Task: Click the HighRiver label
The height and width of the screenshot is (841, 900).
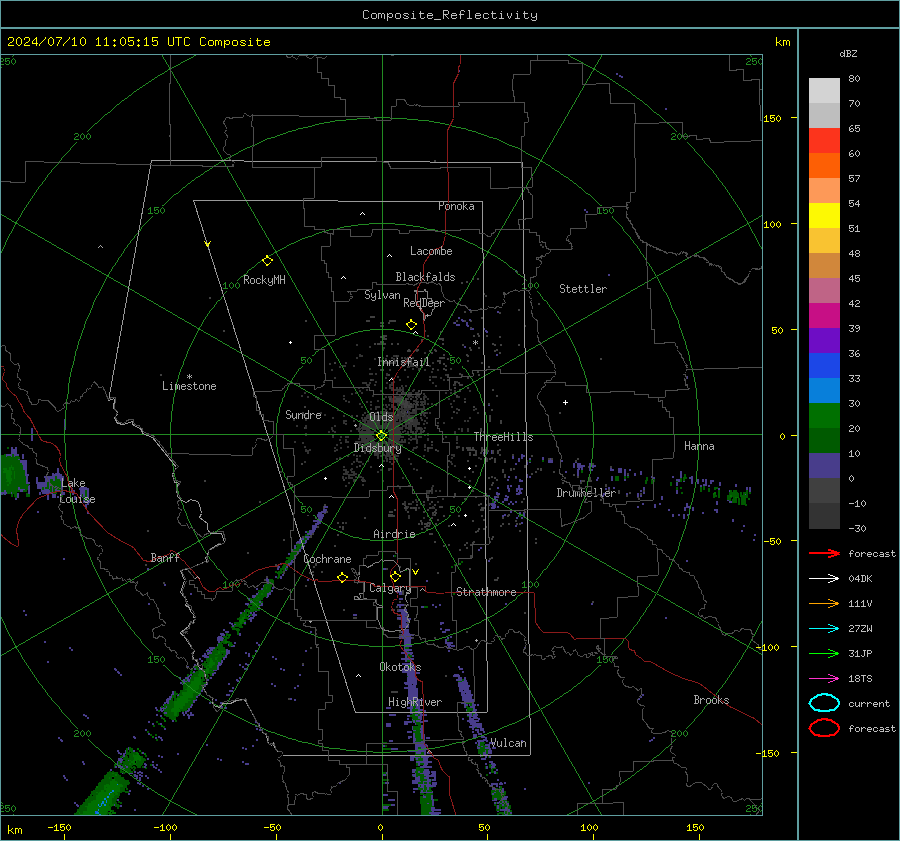Action: tap(415, 702)
